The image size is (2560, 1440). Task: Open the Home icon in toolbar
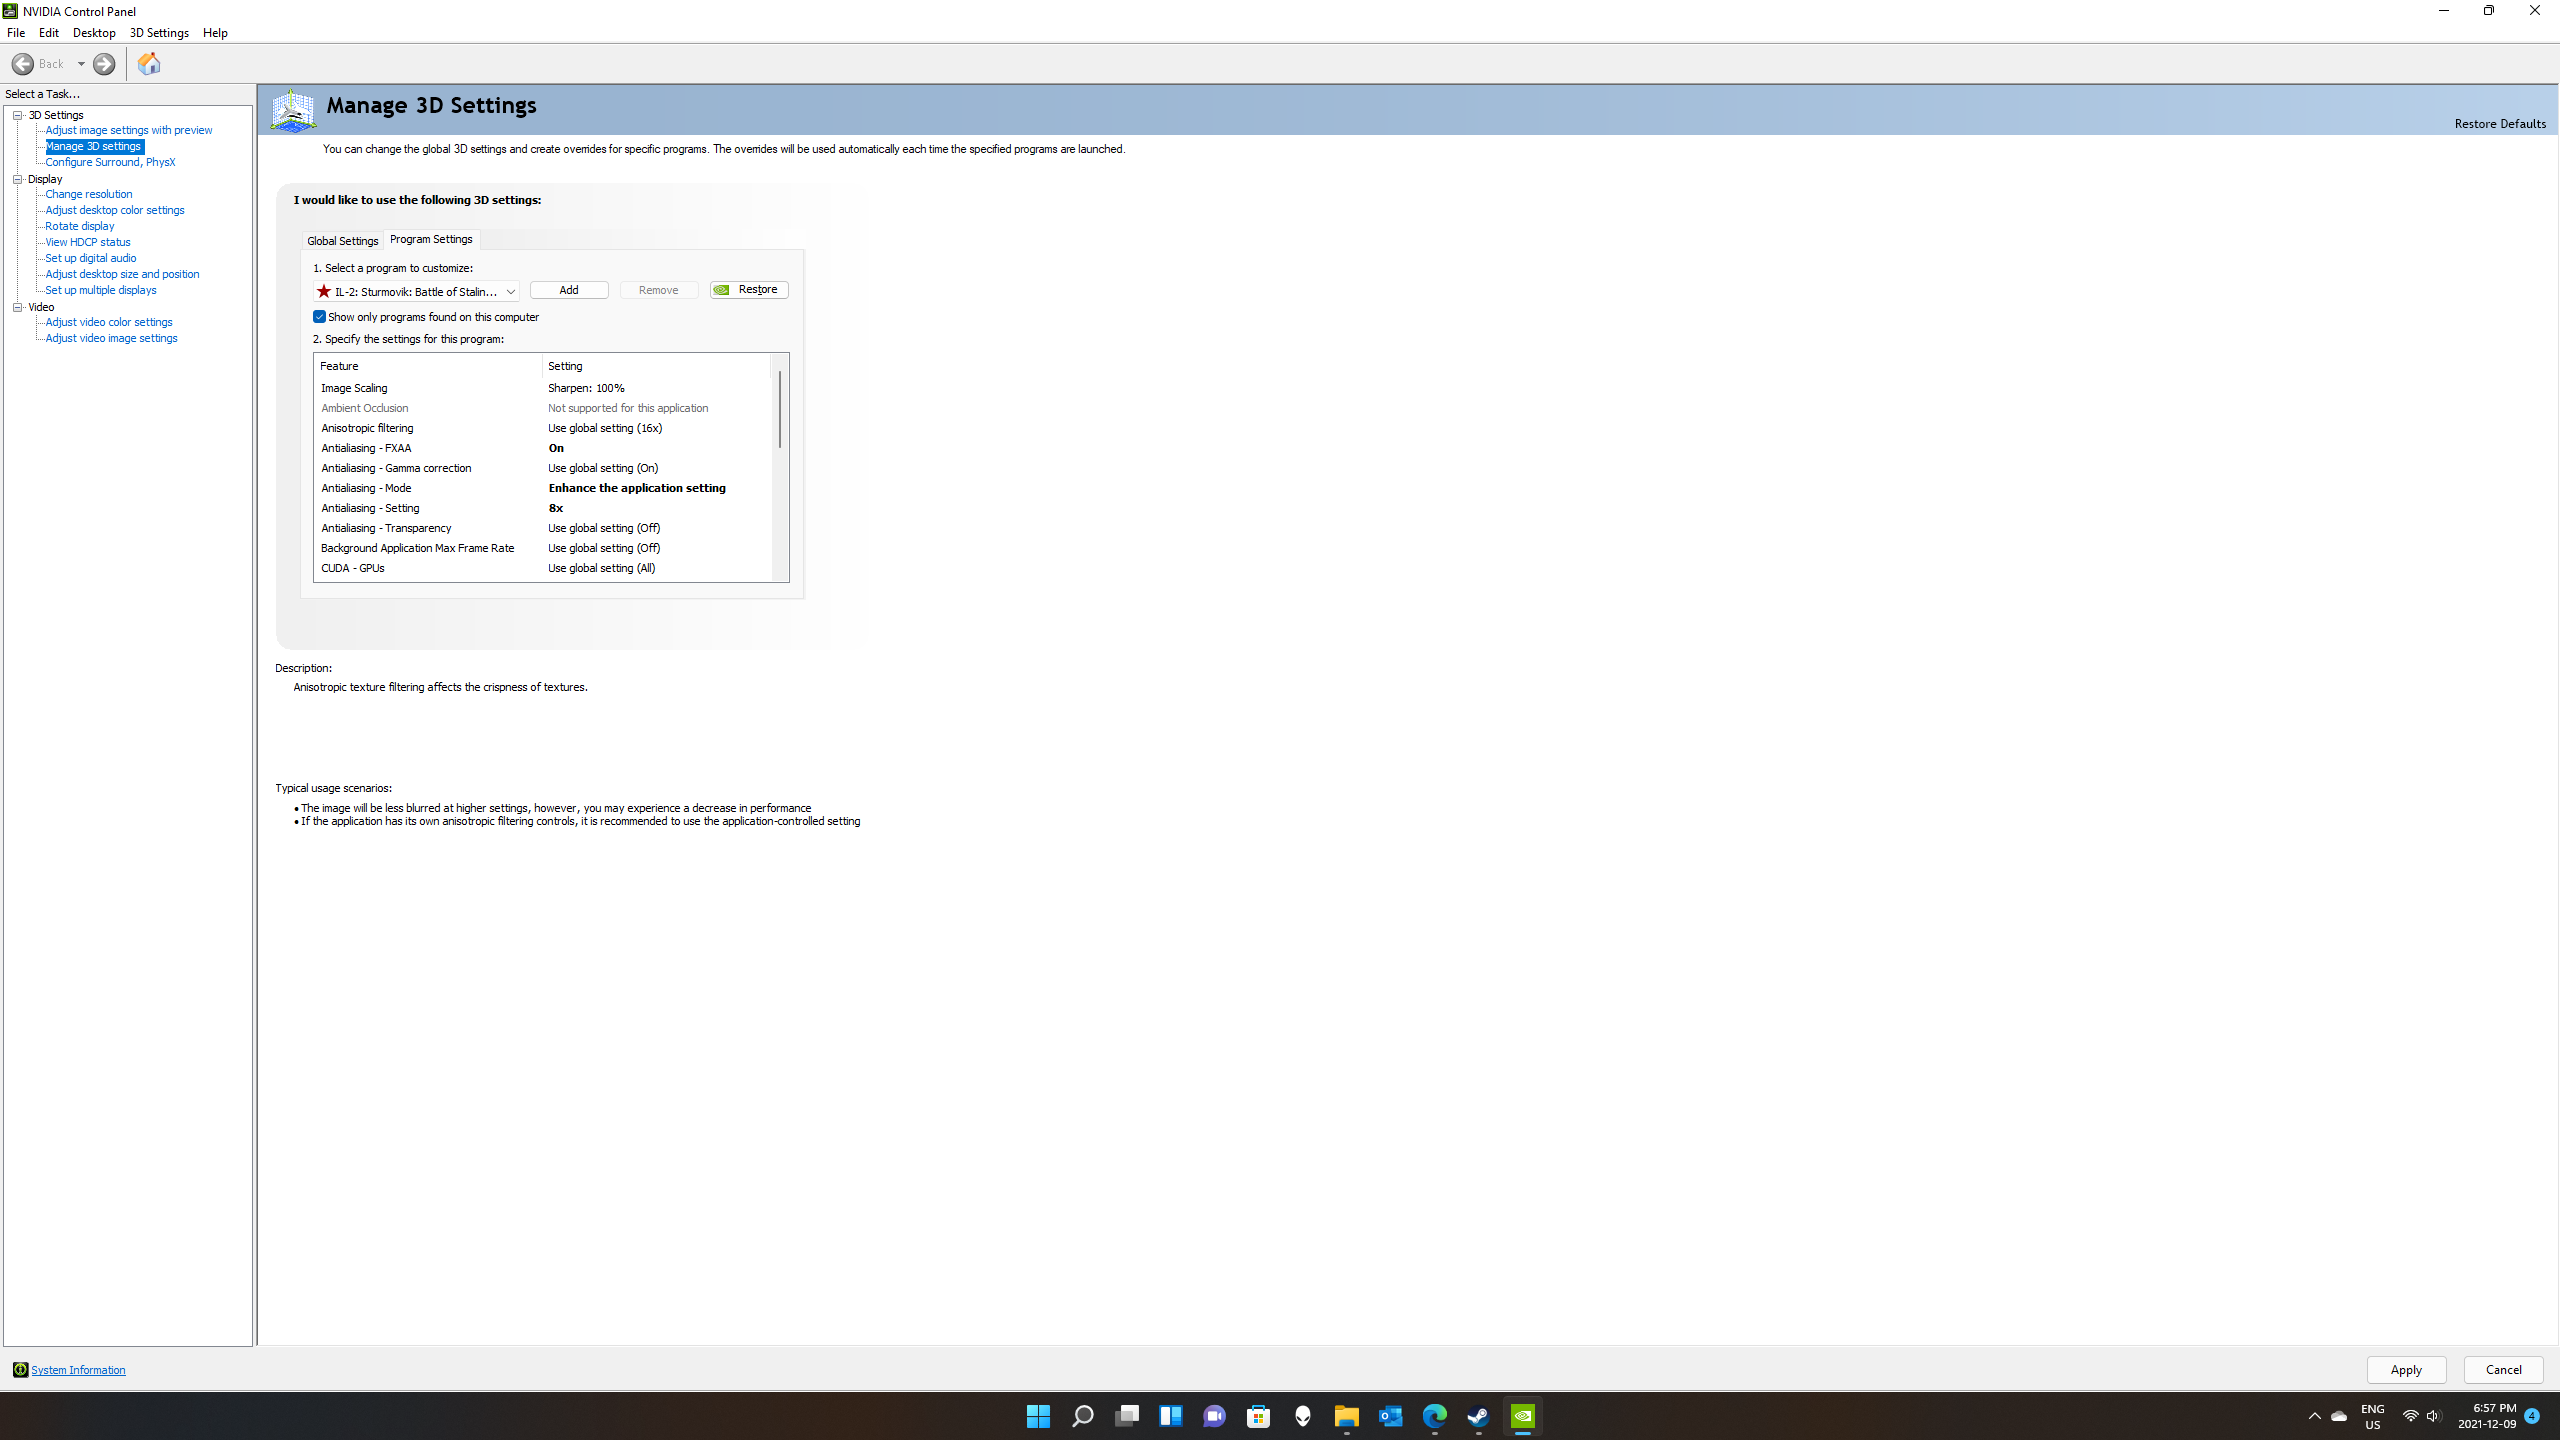coord(149,64)
